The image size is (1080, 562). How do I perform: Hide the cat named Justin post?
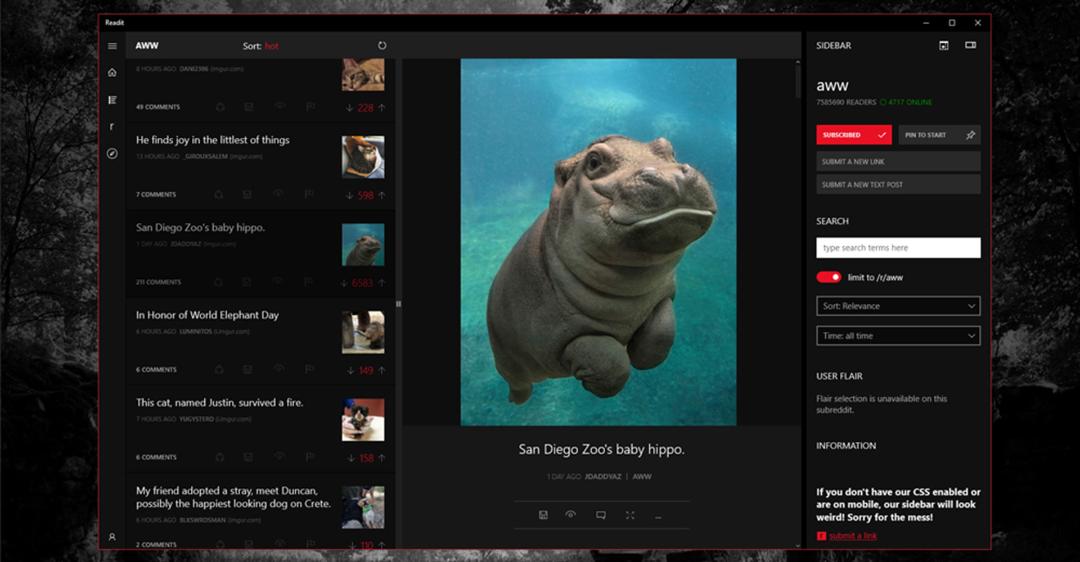point(279,457)
